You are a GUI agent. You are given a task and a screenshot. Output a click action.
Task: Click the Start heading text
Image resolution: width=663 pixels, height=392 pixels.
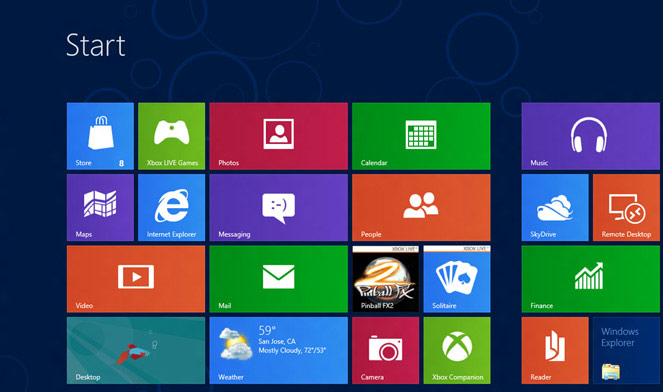pos(96,45)
